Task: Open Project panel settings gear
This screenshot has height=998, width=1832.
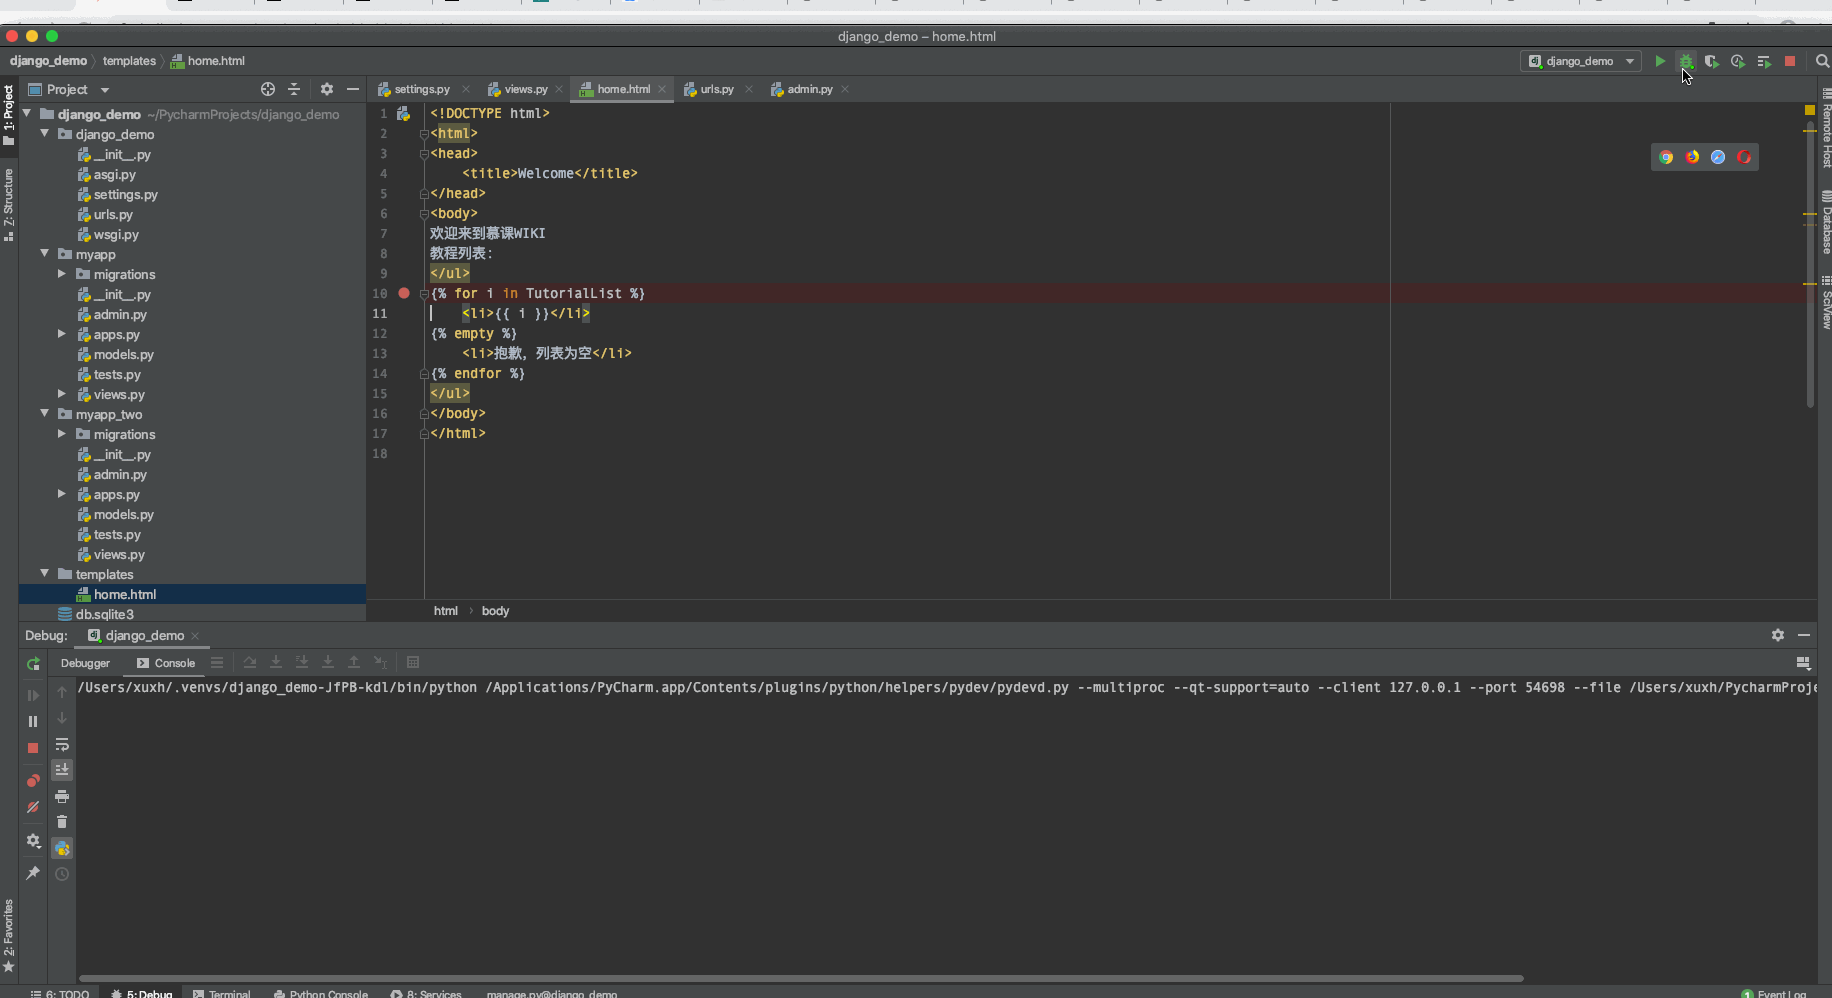Action: point(327,89)
